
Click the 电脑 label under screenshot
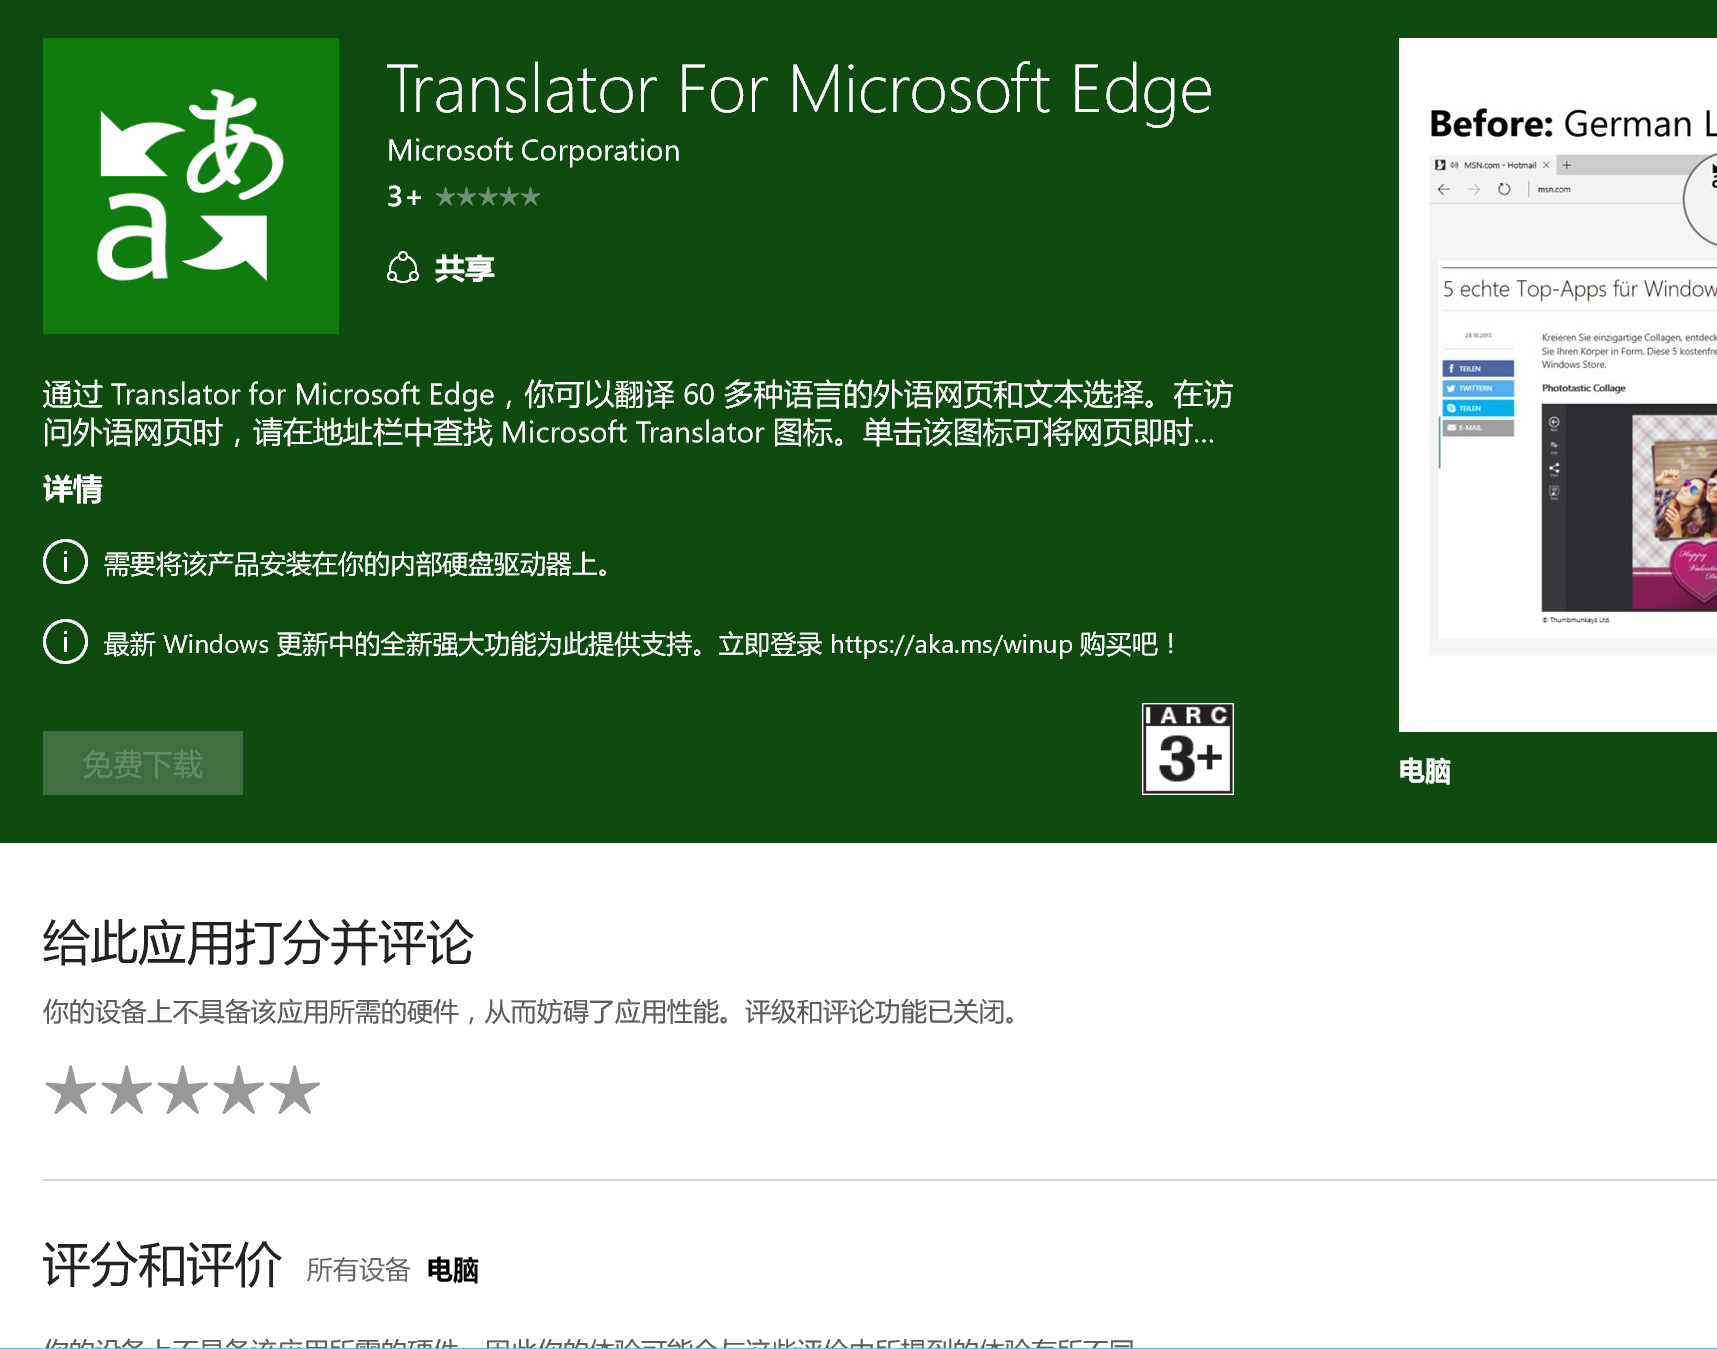click(x=1425, y=771)
